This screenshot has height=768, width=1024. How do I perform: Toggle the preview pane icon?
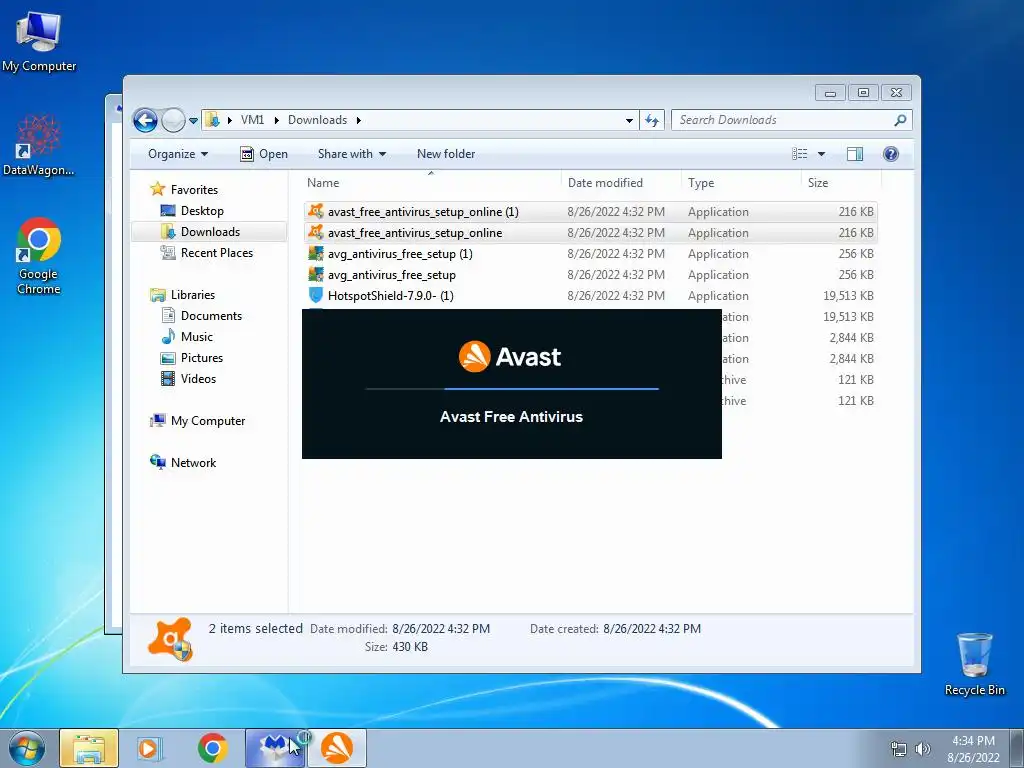pos(855,154)
